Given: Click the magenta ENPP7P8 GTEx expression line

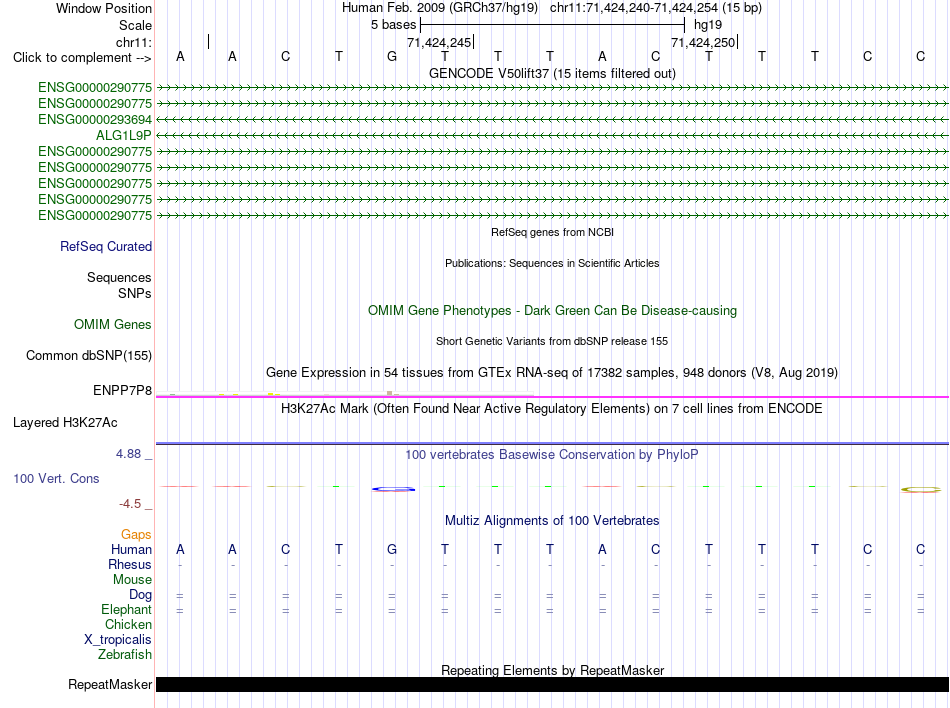Looking at the screenshot, I should tap(552, 397).
